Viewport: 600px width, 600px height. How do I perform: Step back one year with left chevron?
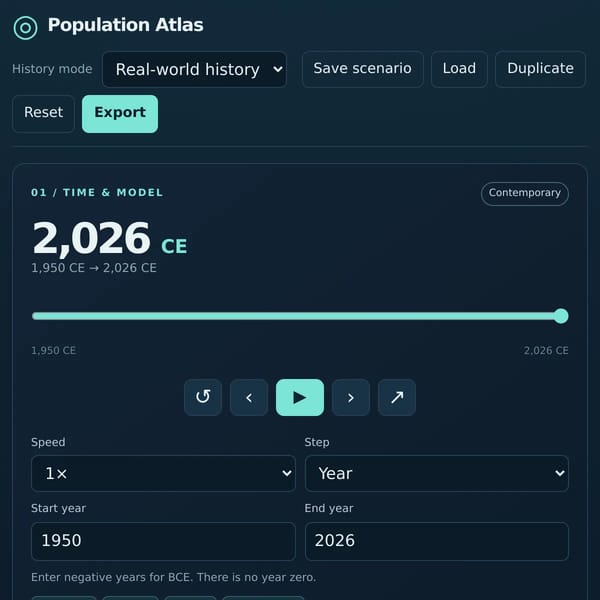coord(249,397)
